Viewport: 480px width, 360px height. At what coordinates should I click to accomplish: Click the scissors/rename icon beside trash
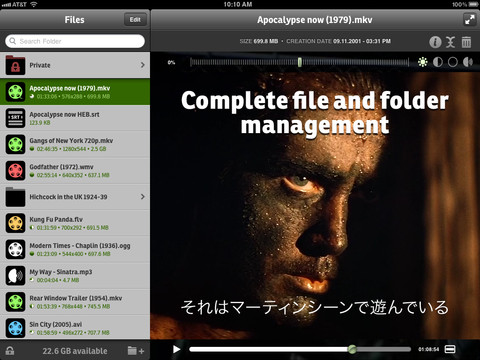point(450,42)
